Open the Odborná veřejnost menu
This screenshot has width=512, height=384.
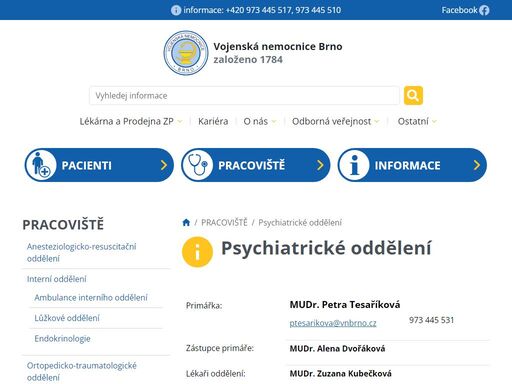click(x=331, y=121)
